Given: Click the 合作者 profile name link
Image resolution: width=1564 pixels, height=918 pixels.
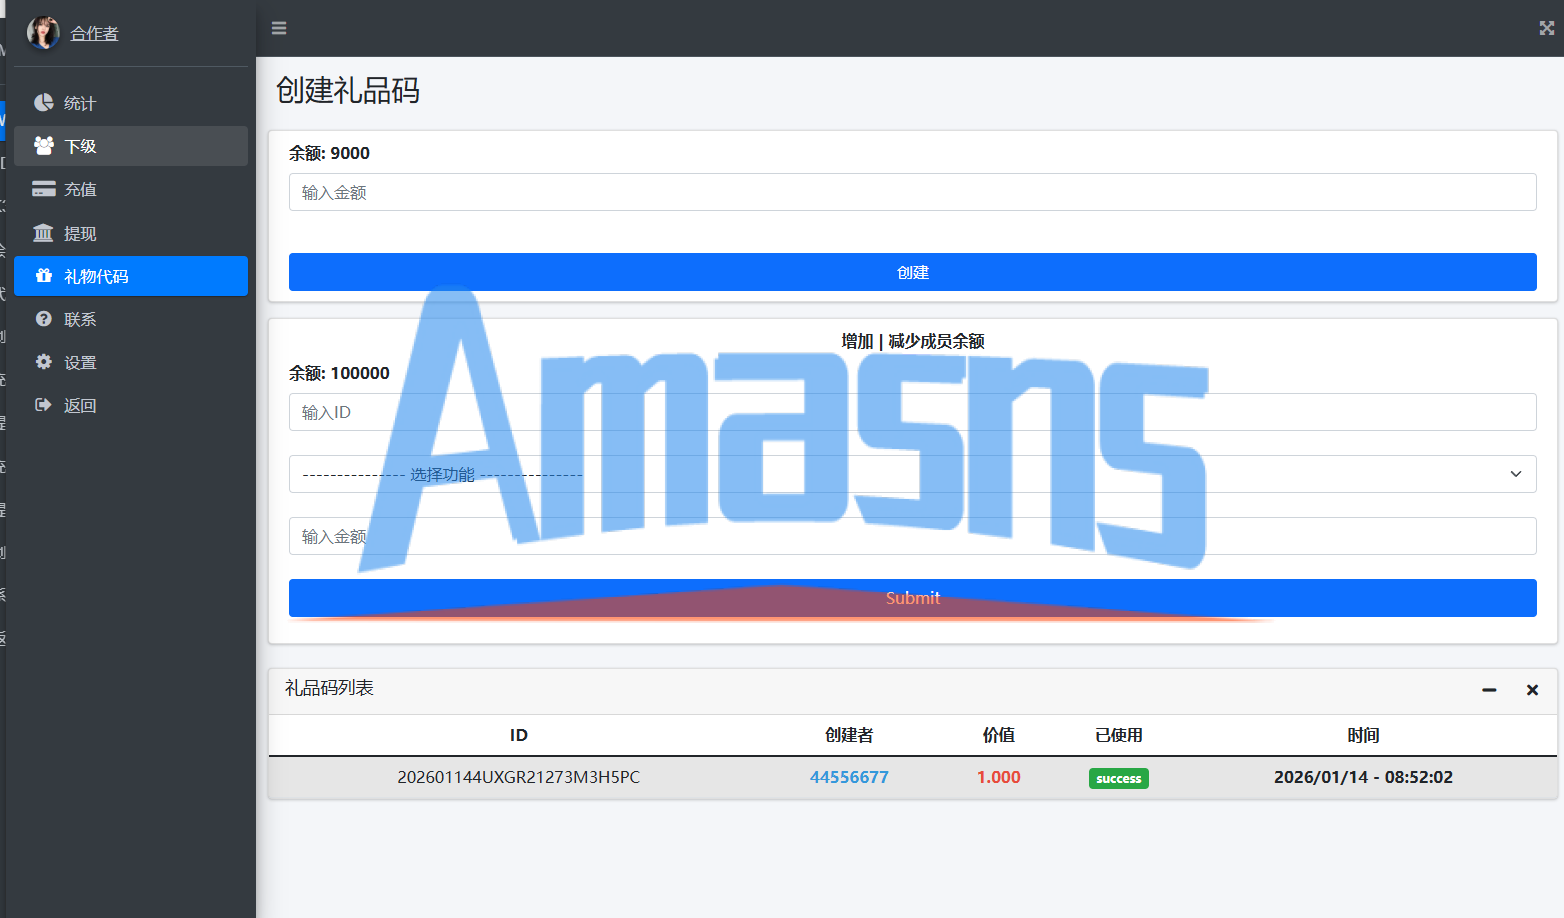Looking at the screenshot, I should 94,33.
